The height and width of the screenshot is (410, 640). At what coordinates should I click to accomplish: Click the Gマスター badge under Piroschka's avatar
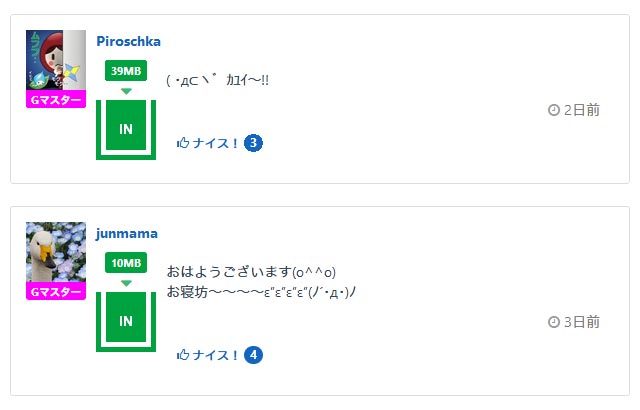(56, 99)
